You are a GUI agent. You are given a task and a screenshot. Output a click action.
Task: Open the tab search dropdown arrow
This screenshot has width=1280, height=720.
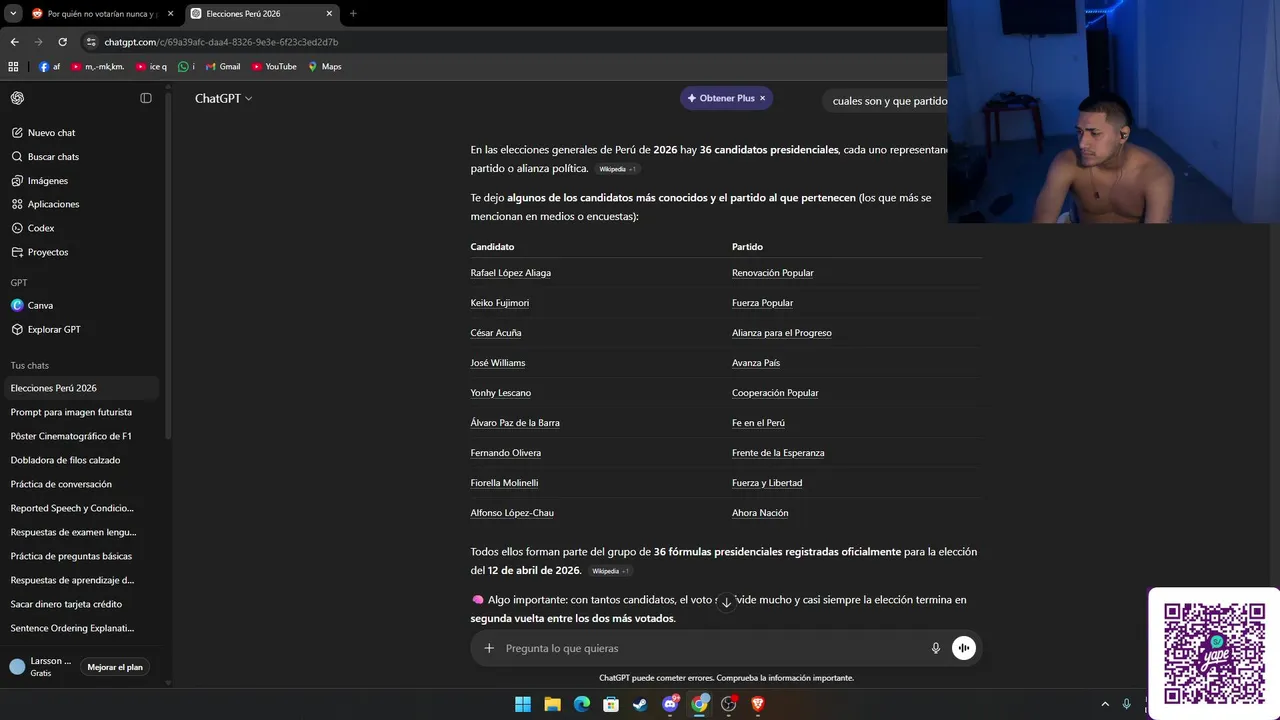click(x=13, y=14)
